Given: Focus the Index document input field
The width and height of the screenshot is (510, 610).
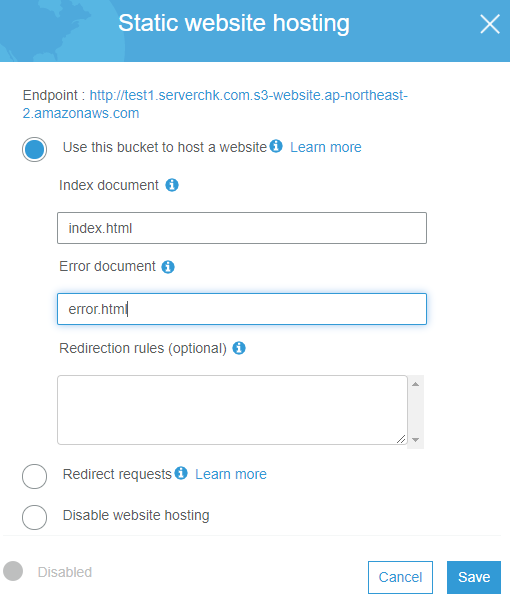Looking at the screenshot, I should click(242, 228).
